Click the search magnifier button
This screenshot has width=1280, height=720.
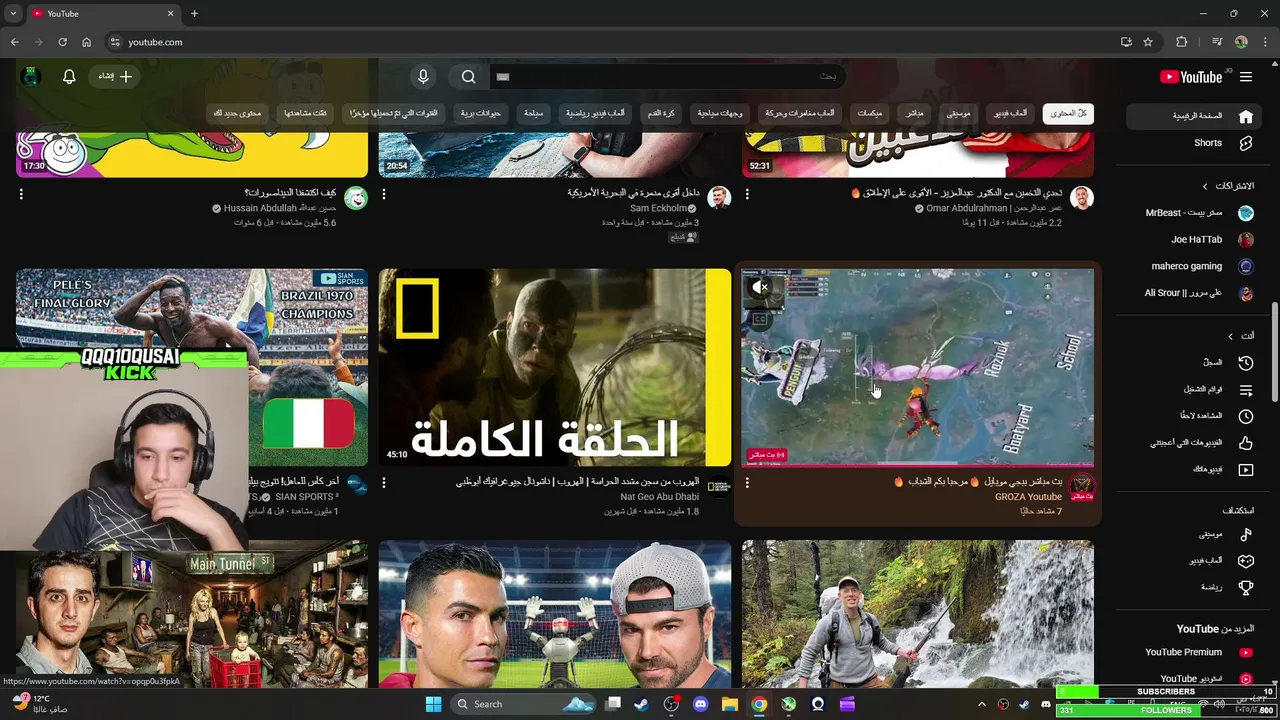pos(468,76)
